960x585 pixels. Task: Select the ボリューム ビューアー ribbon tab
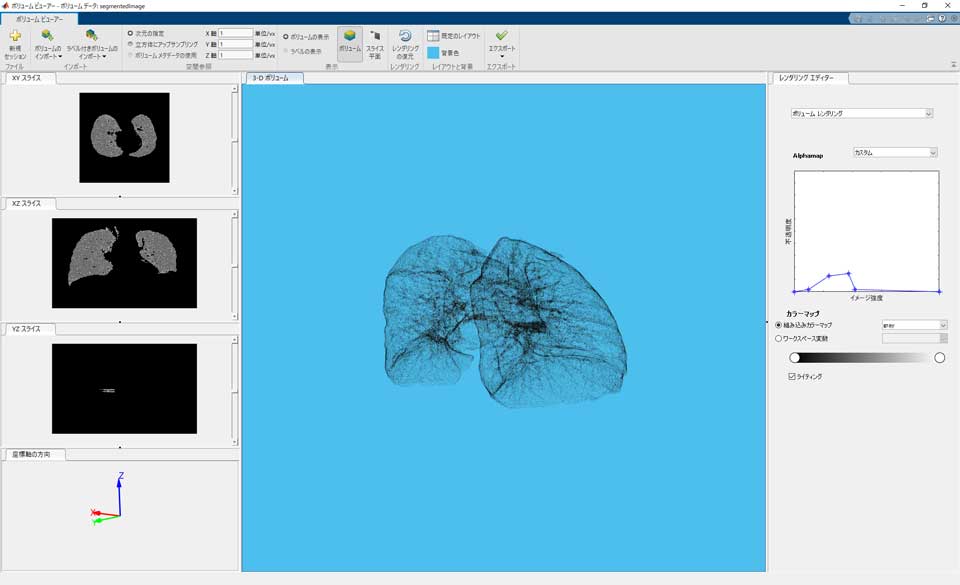[x=39, y=19]
